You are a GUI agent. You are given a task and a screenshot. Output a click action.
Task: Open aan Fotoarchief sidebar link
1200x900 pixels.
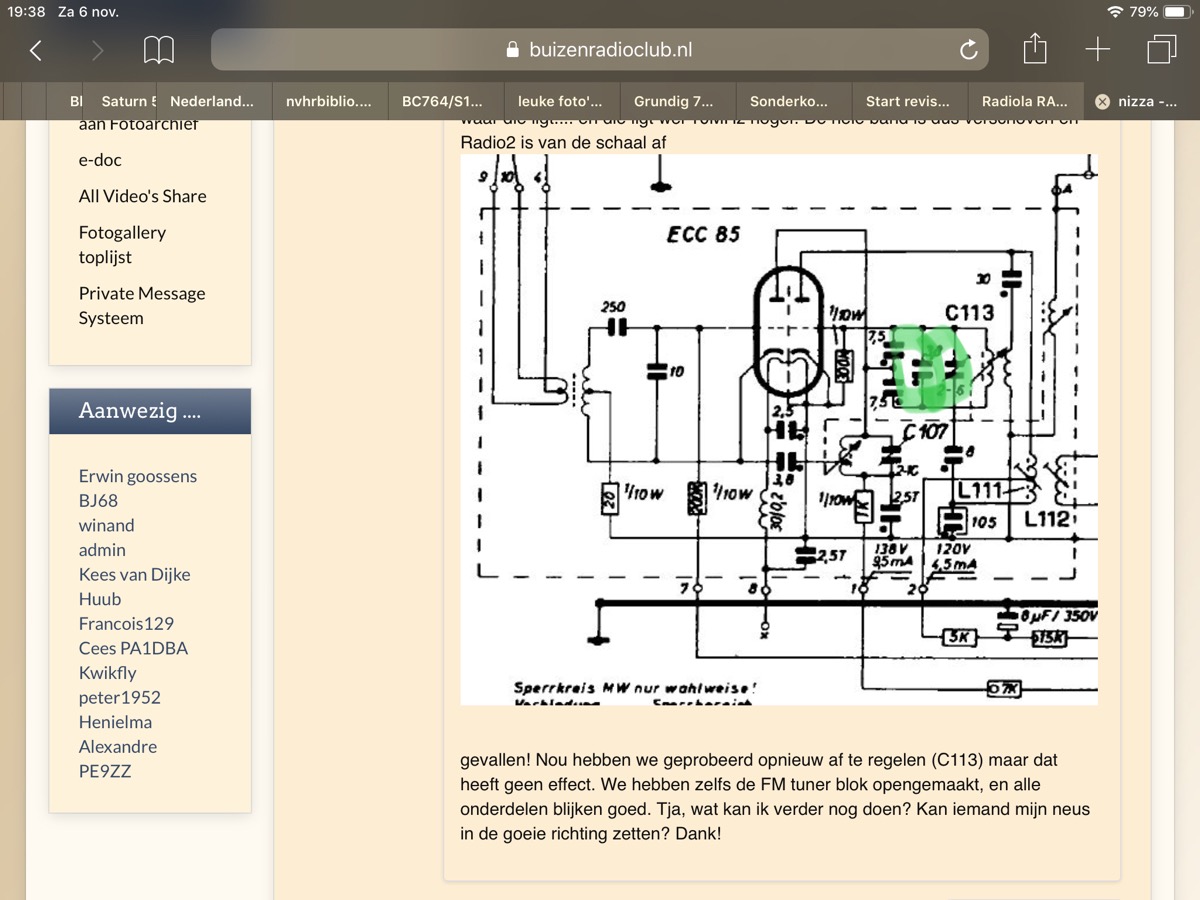click(x=139, y=125)
